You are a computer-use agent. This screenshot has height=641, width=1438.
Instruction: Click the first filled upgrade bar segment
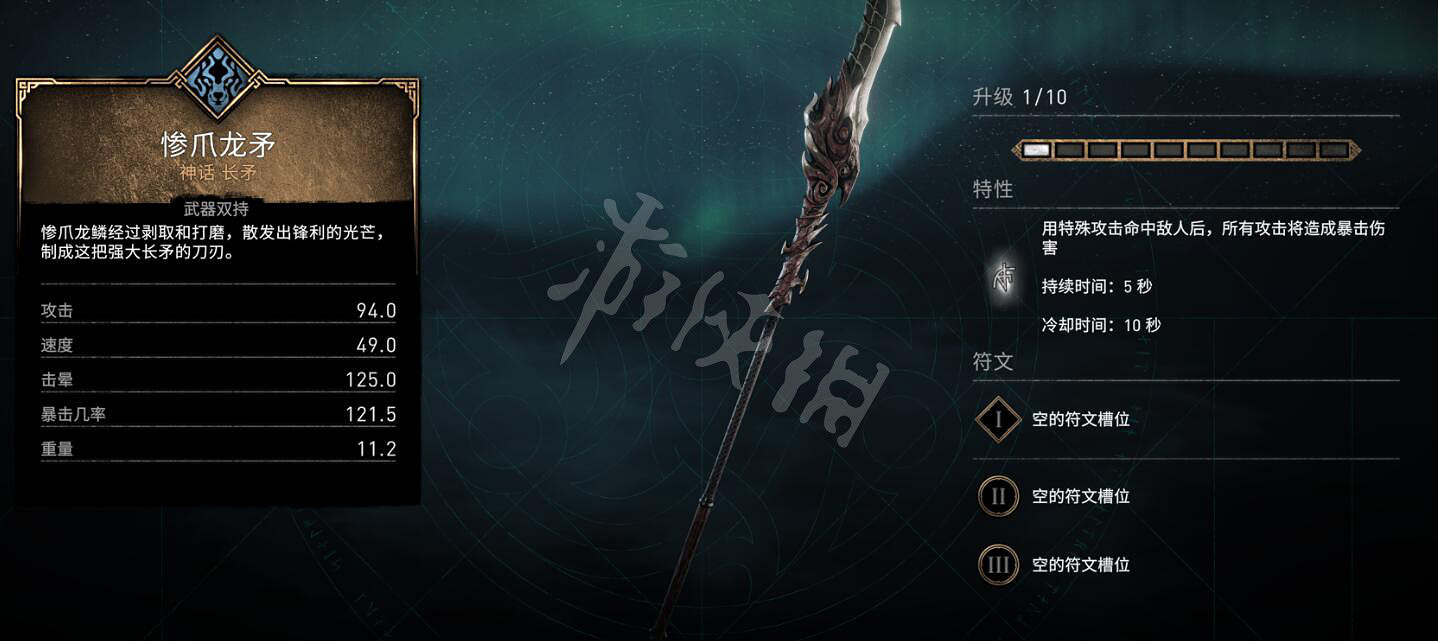[x=1037, y=150]
